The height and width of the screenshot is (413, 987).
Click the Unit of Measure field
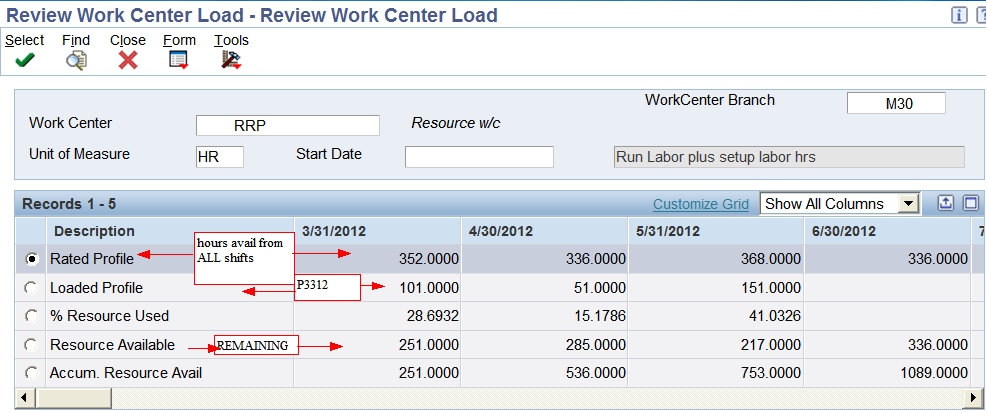click(220, 157)
